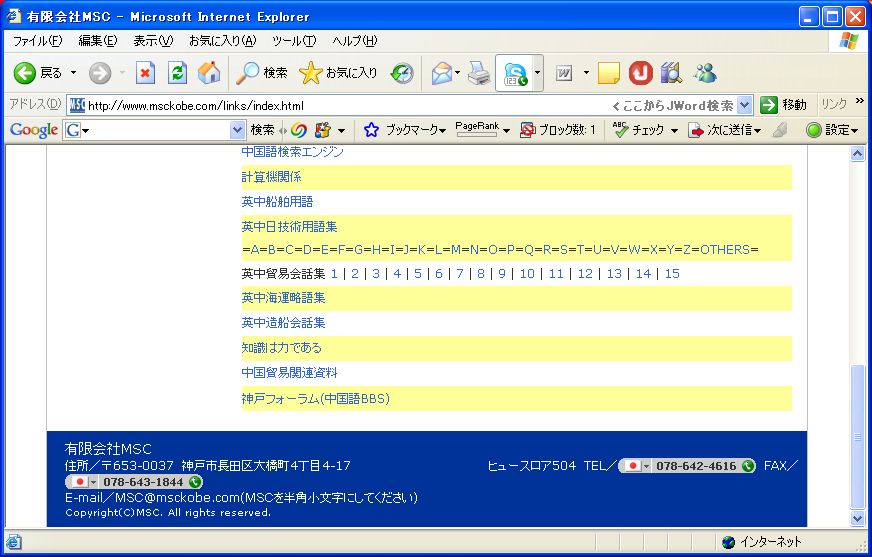The image size is (872, 557).
Task: Click the Print printer icon
Action: click(479, 73)
